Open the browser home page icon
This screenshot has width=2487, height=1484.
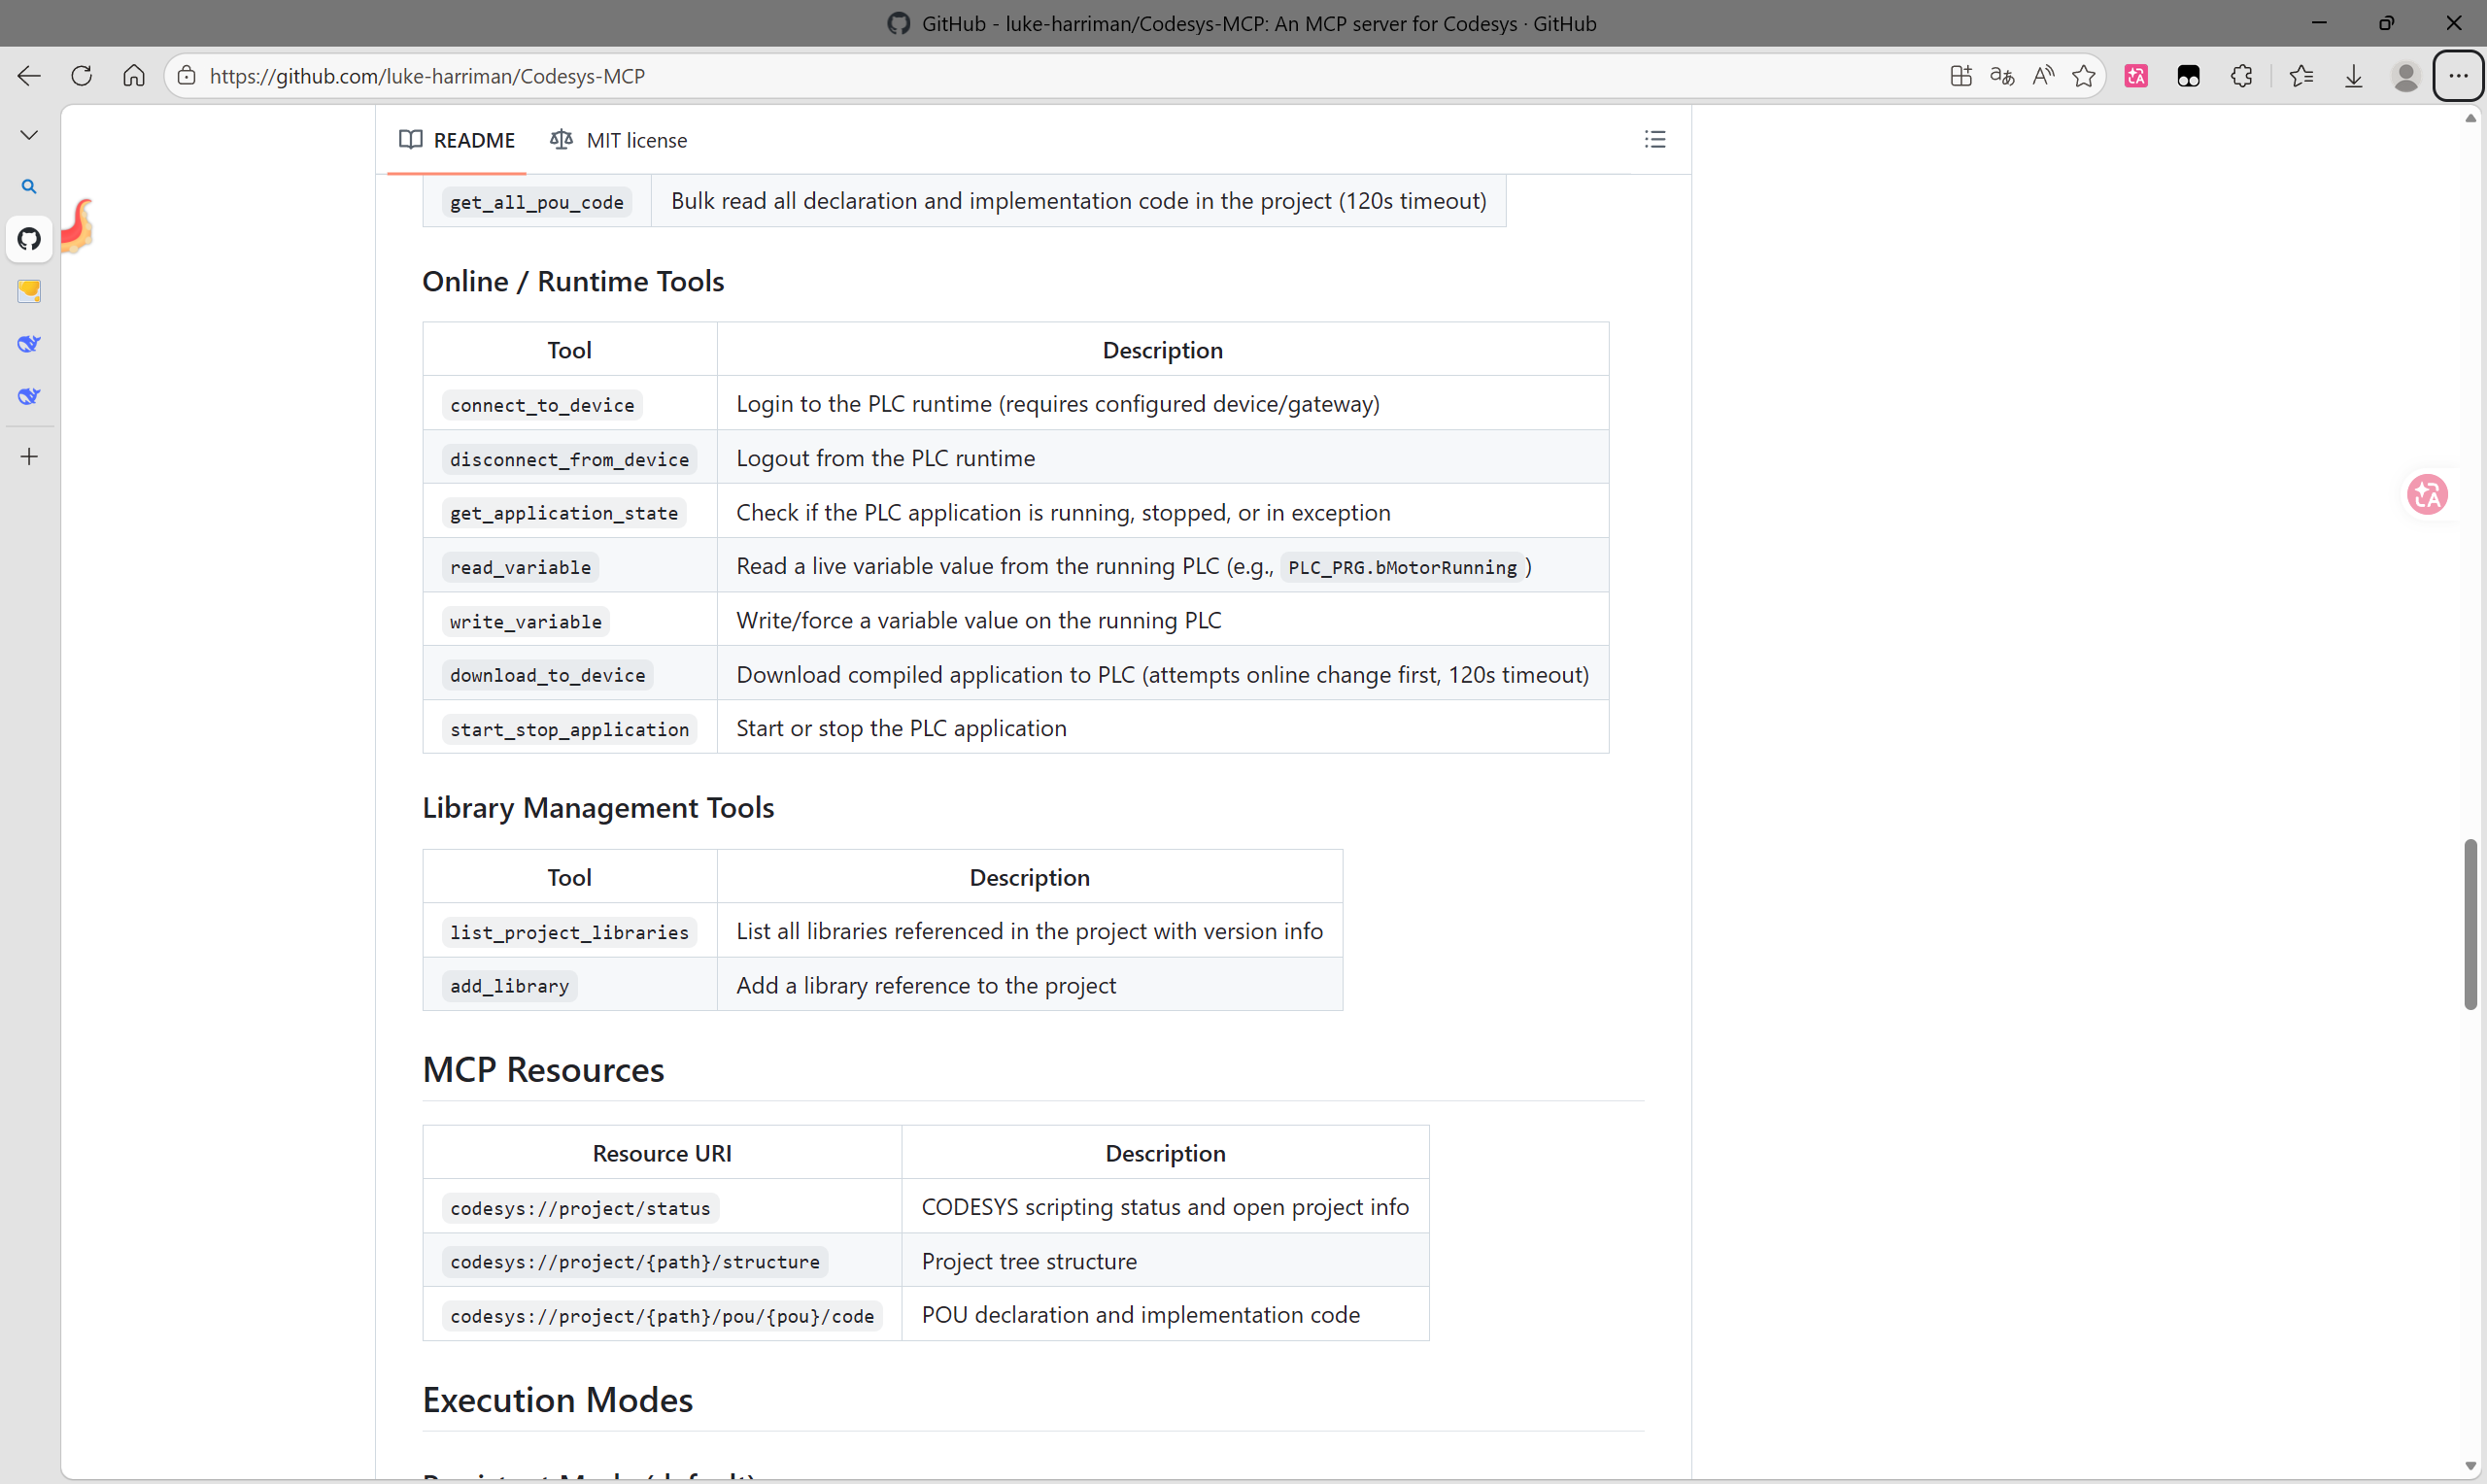[134, 76]
